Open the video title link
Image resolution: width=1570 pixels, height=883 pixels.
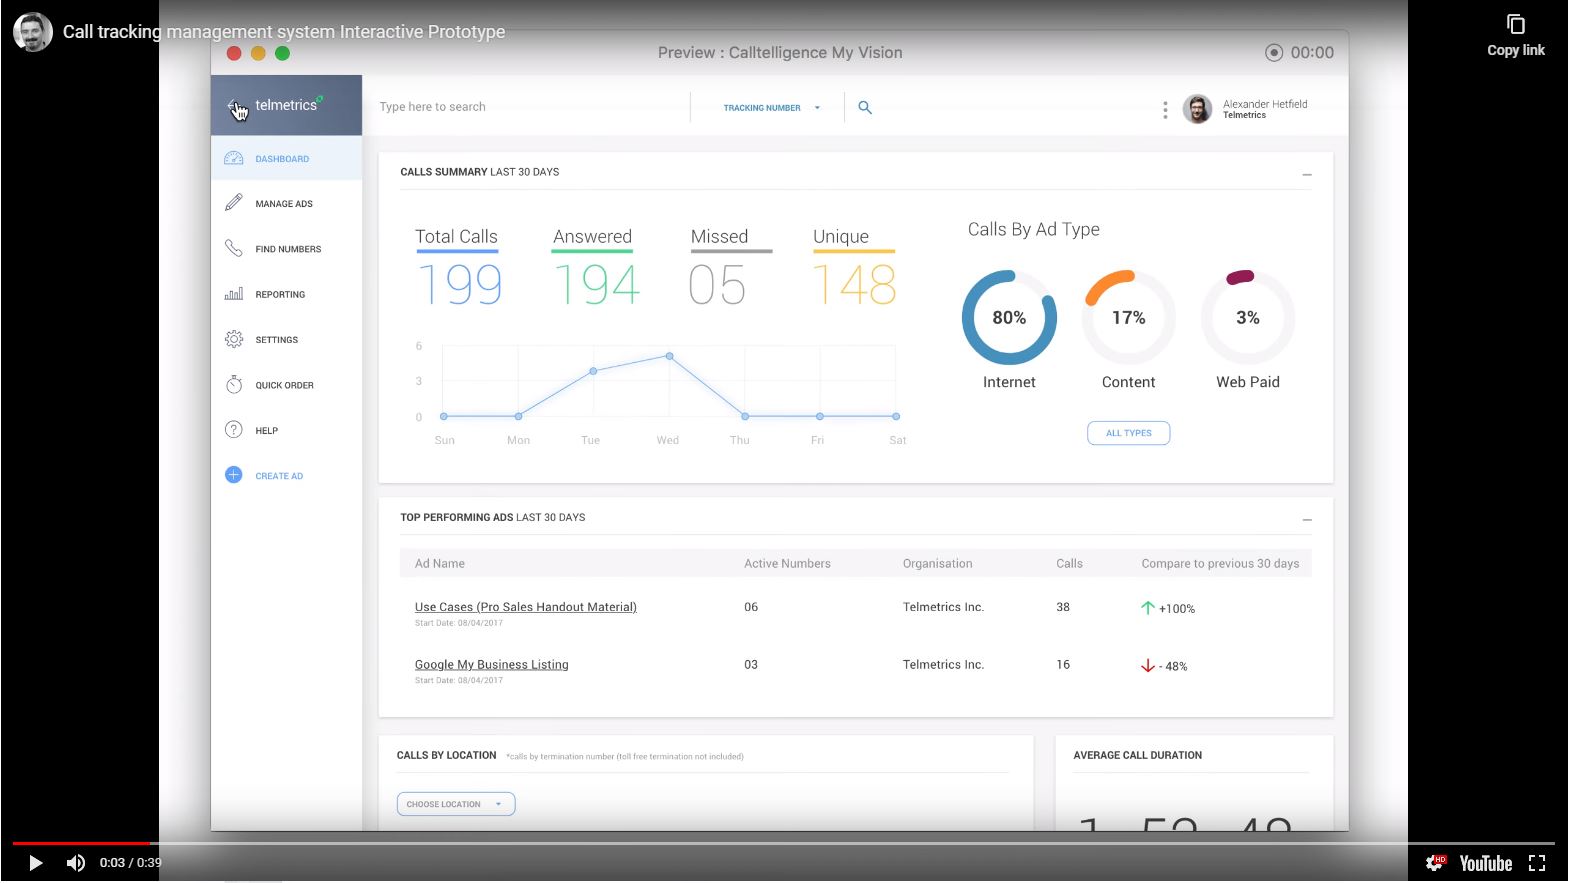(284, 32)
